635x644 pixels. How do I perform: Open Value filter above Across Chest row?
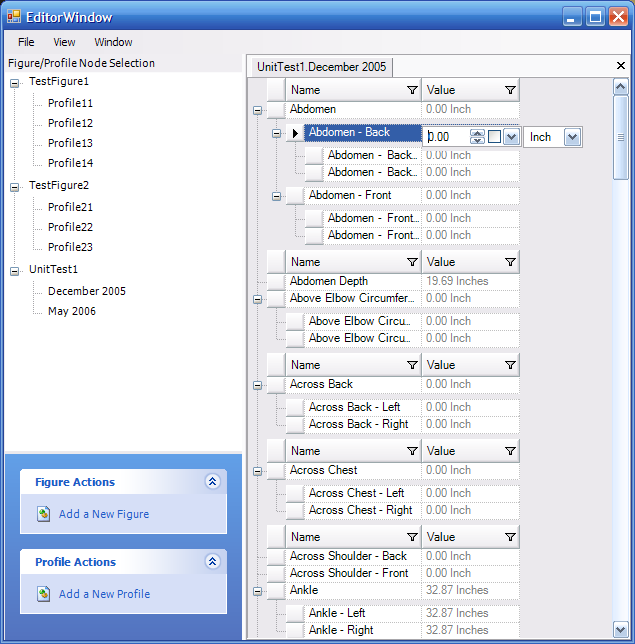click(x=510, y=451)
